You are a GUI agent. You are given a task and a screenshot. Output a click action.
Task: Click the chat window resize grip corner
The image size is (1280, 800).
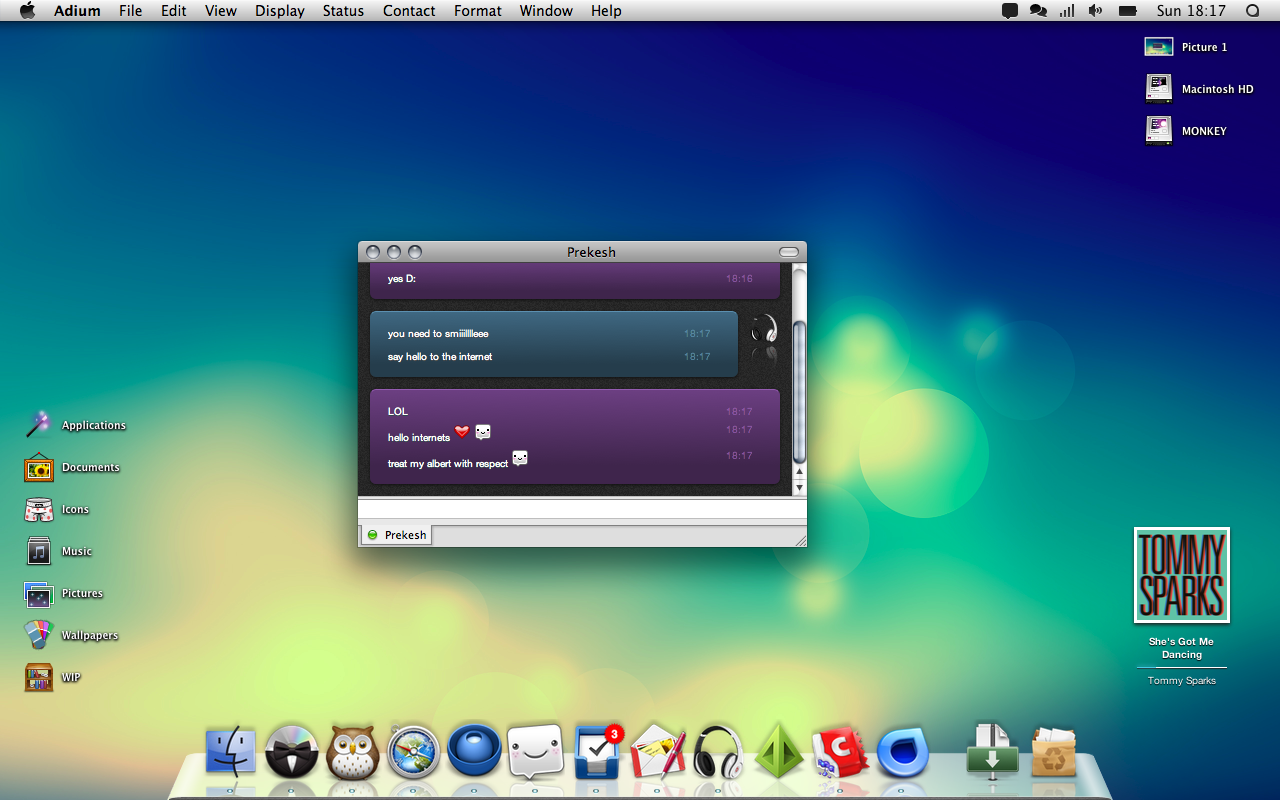[x=799, y=540]
